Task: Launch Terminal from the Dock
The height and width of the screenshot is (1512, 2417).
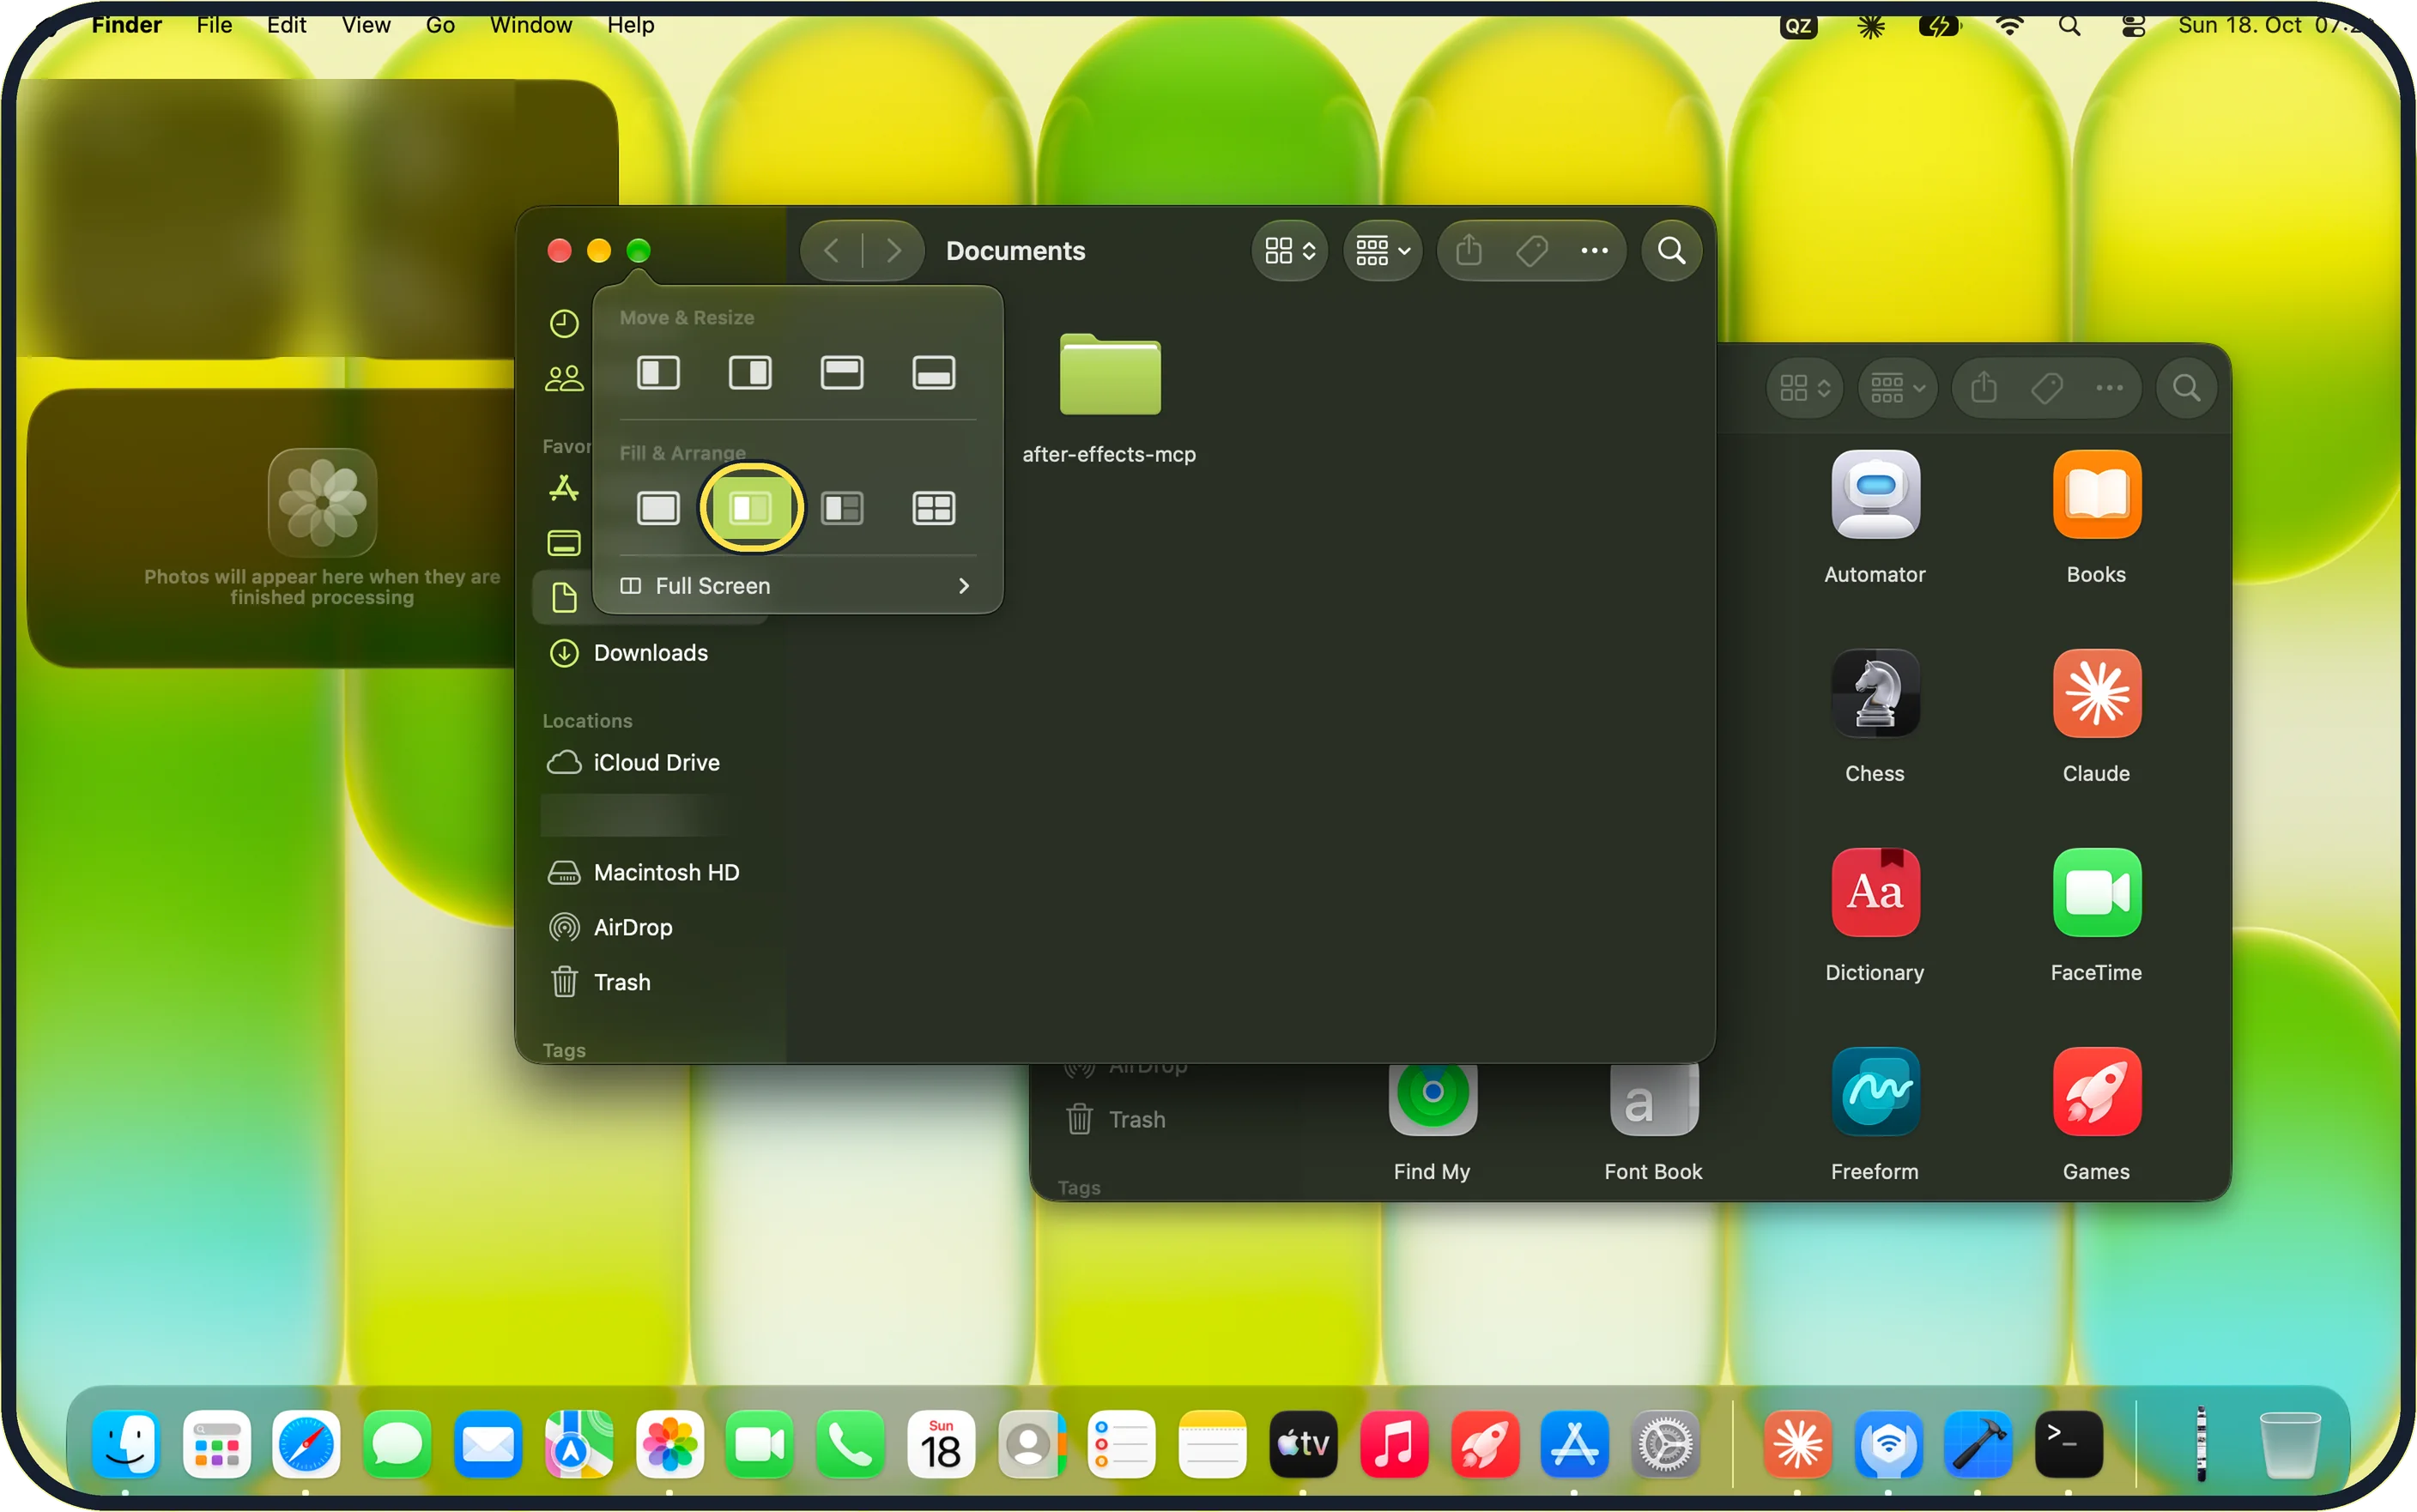Action: pos(2069,1444)
